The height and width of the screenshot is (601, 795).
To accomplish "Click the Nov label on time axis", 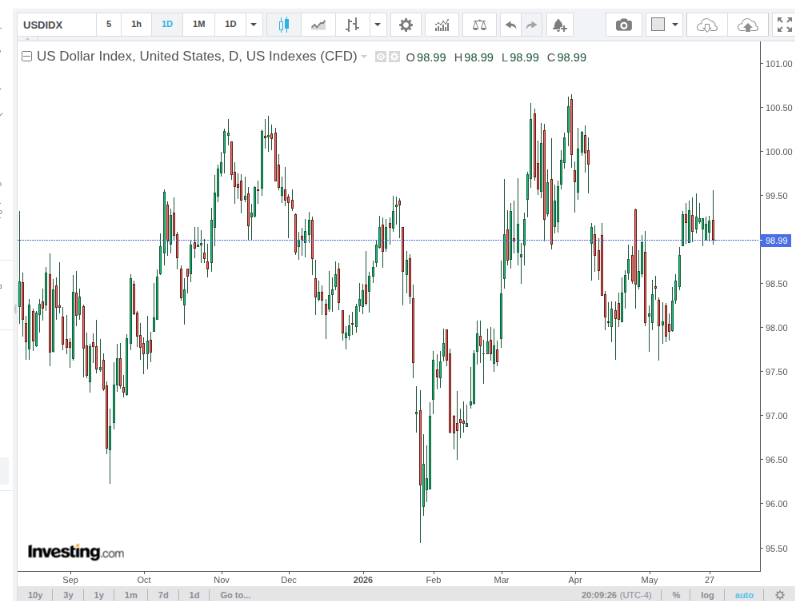I will pos(222,580).
